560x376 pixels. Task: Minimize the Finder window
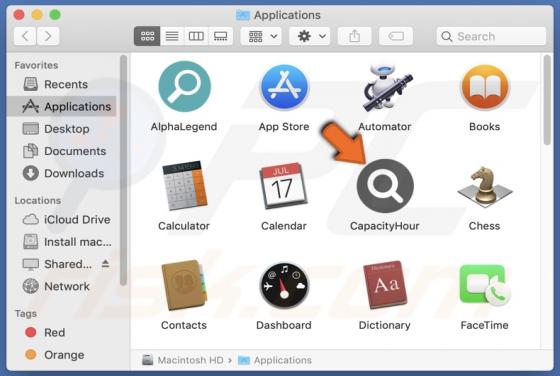(37, 15)
